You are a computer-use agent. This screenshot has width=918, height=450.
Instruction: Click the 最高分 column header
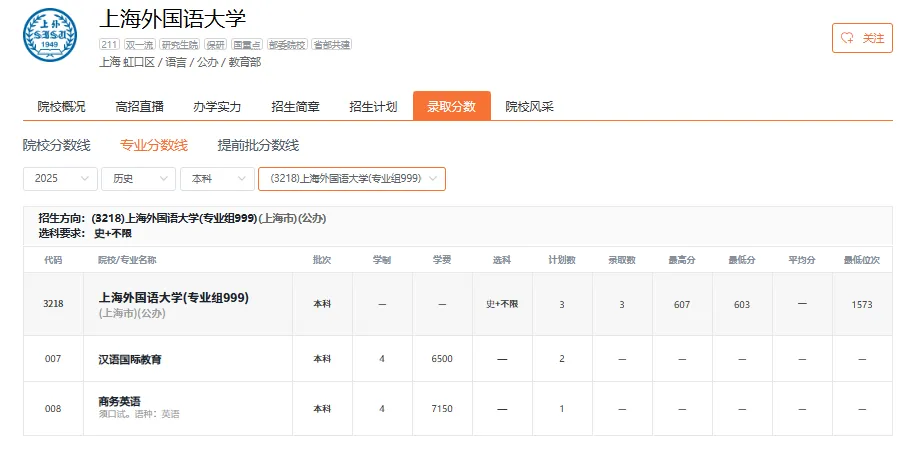point(682,260)
